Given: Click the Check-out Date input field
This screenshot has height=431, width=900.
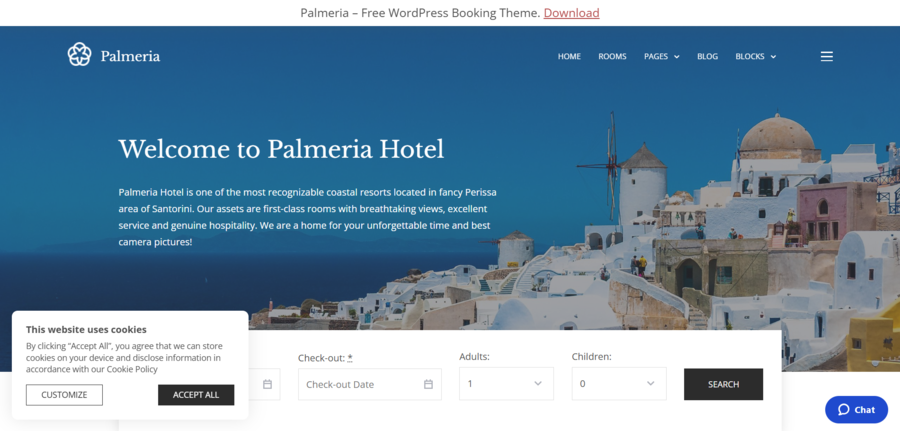Looking at the screenshot, I should [x=370, y=384].
